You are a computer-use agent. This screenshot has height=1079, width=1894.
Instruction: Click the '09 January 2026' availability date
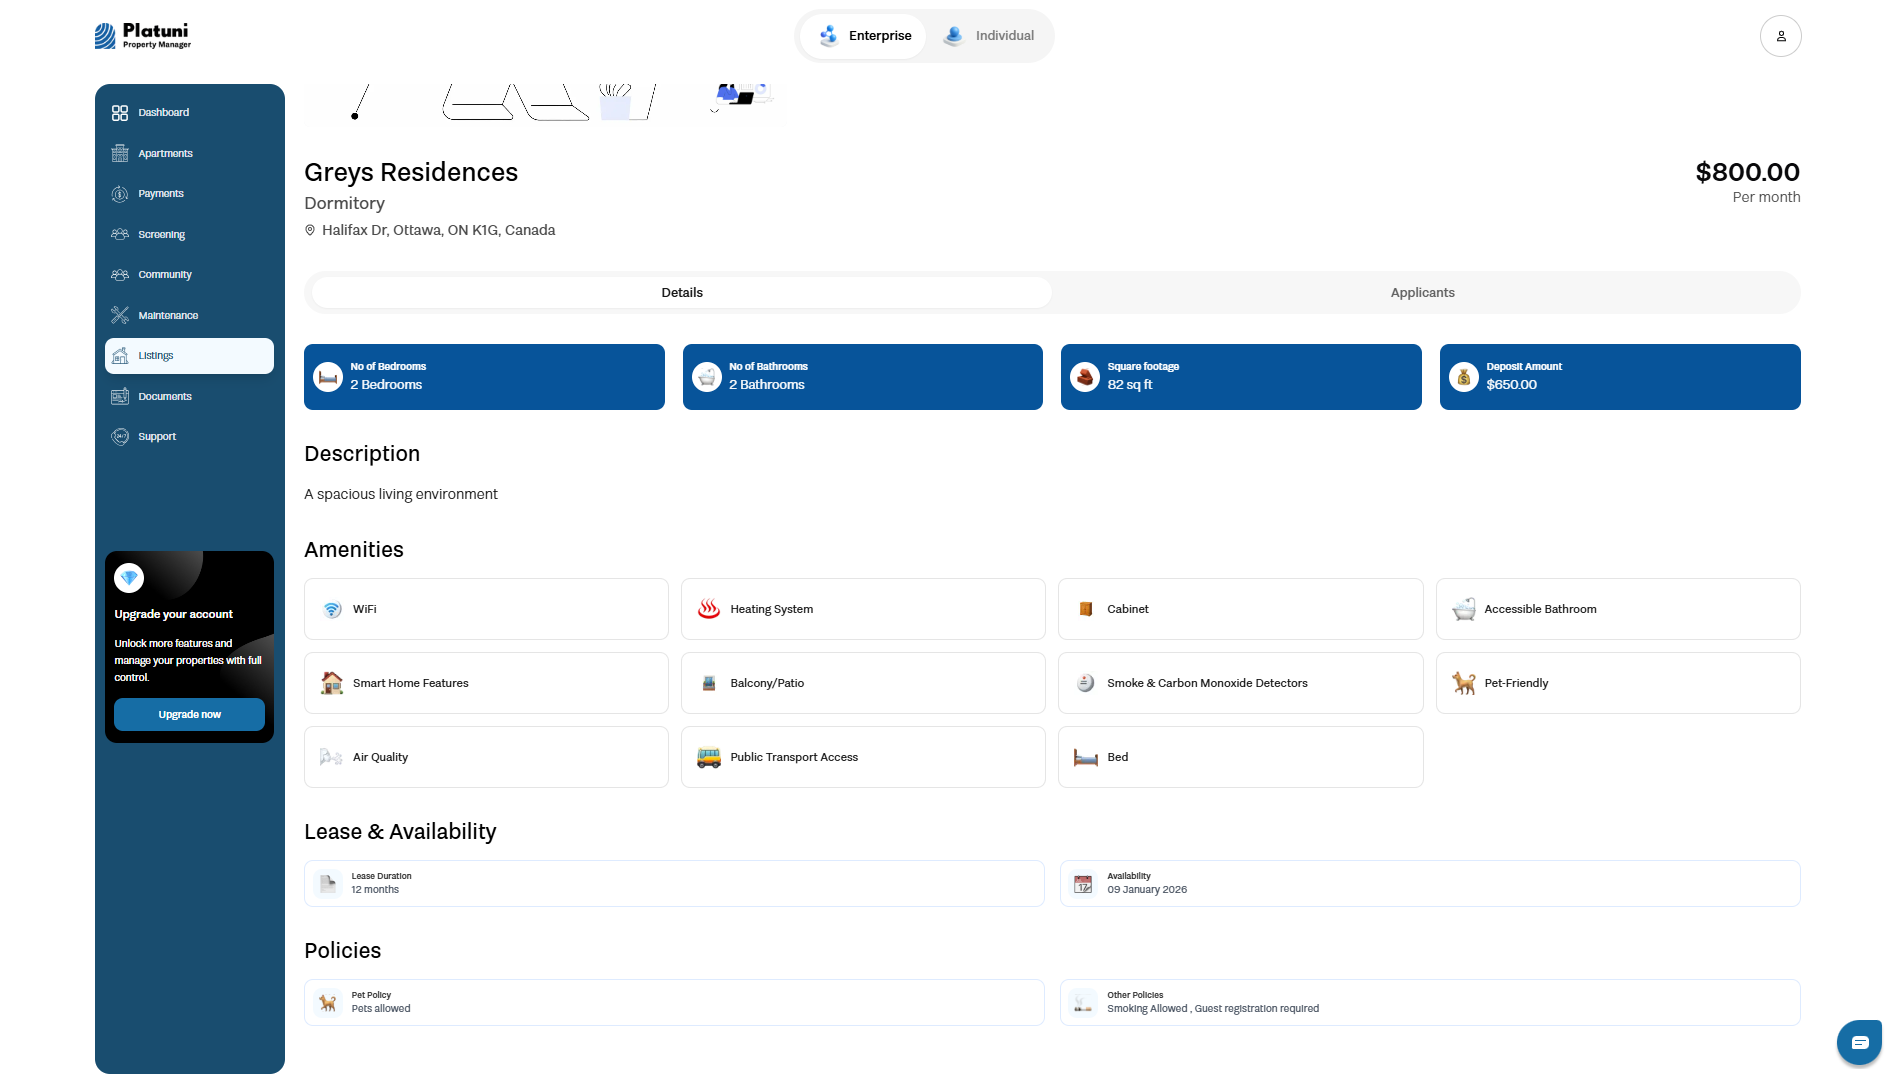tap(1147, 890)
